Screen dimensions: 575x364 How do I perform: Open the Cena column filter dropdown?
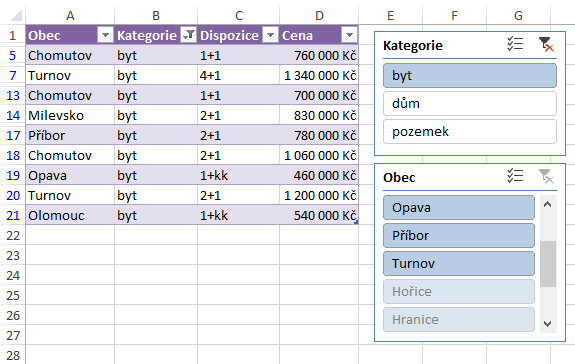(x=349, y=35)
